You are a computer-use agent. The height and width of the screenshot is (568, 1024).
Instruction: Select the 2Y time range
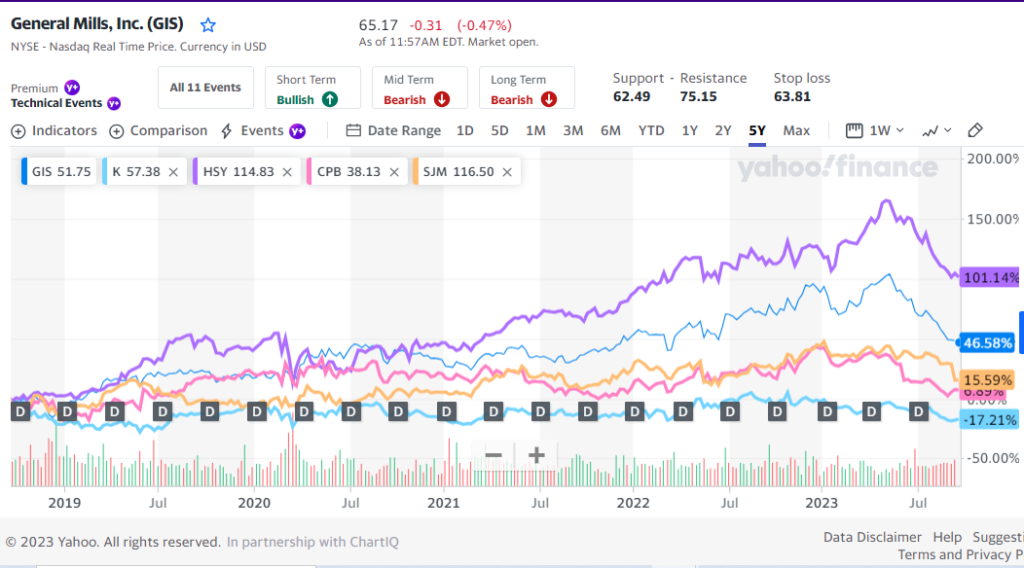point(723,131)
